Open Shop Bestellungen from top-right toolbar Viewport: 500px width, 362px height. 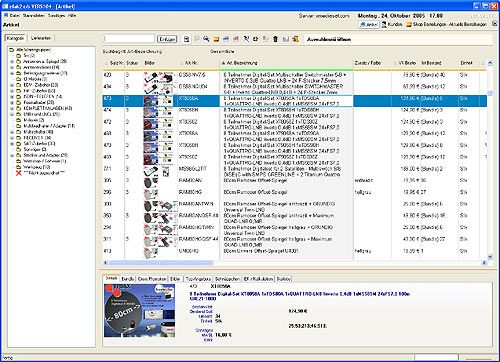click(426, 24)
